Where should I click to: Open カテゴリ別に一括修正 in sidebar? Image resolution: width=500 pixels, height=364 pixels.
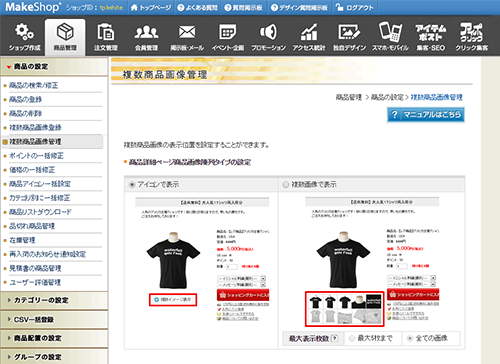(40, 198)
